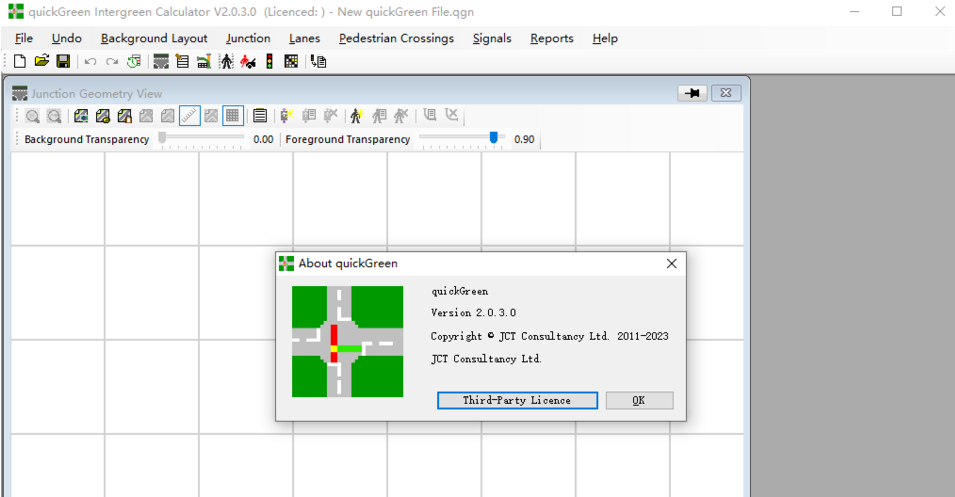Click the Foreground Transparency label
The width and height of the screenshot is (955, 497).
pyautogui.click(x=348, y=139)
